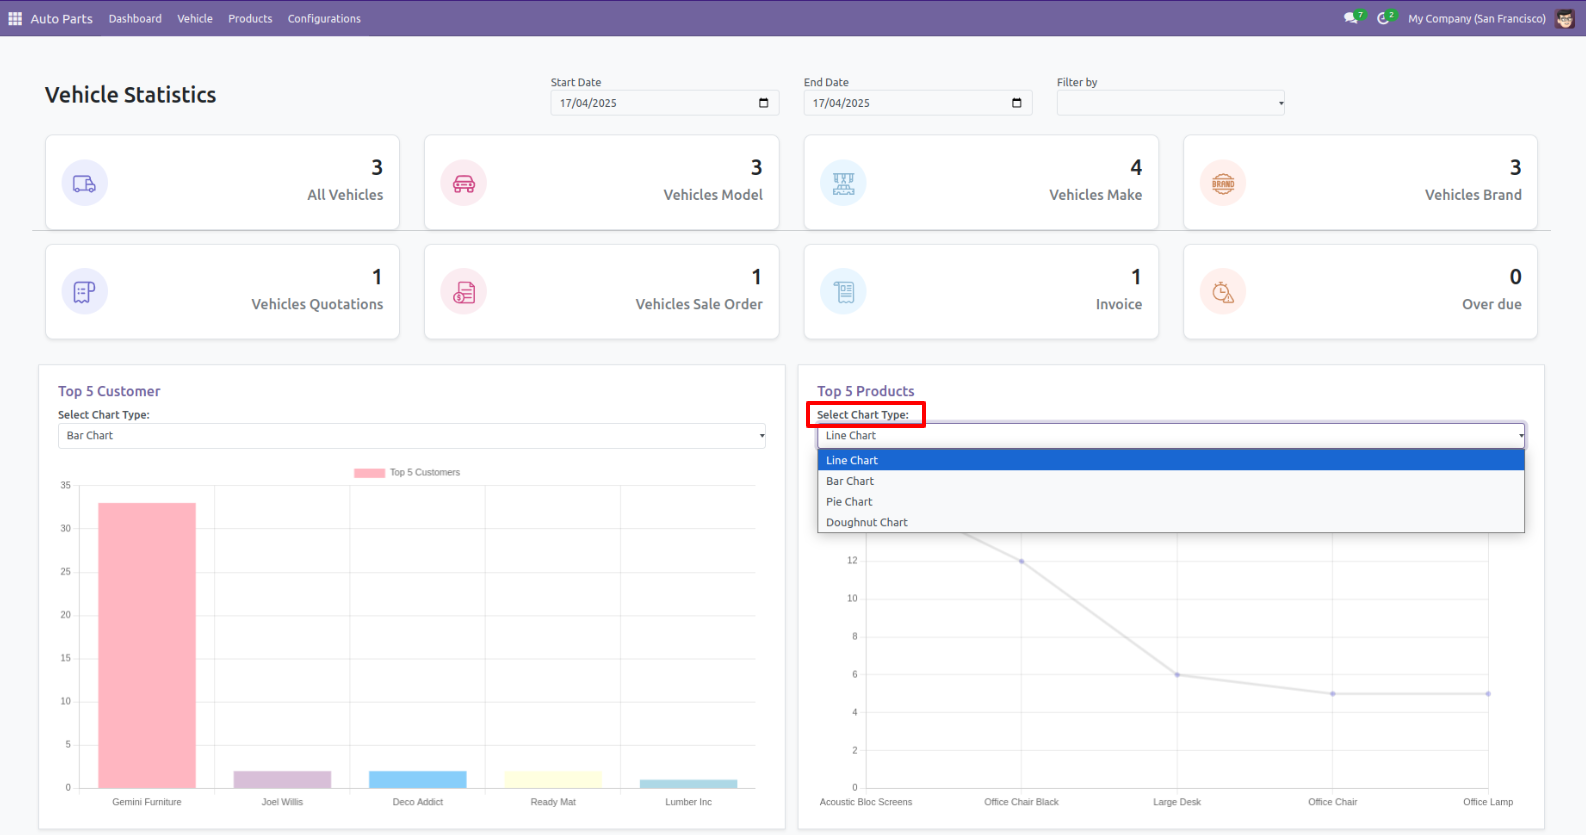Click the Vehicles Quotations icon
Image resolution: width=1586 pixels, height=835 pixels.
(84, 292)
